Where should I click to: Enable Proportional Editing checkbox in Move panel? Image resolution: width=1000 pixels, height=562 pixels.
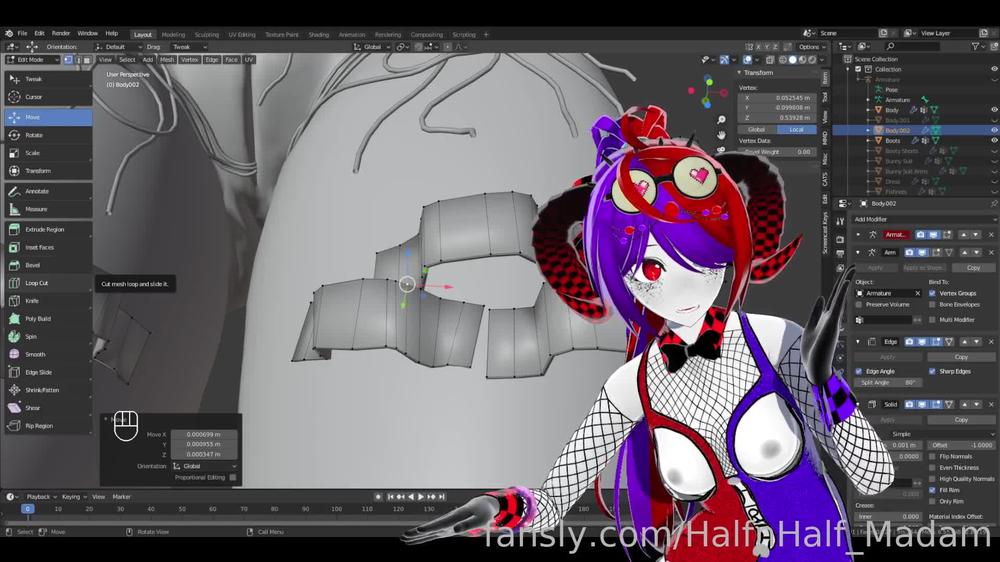(x=233, y=477)
